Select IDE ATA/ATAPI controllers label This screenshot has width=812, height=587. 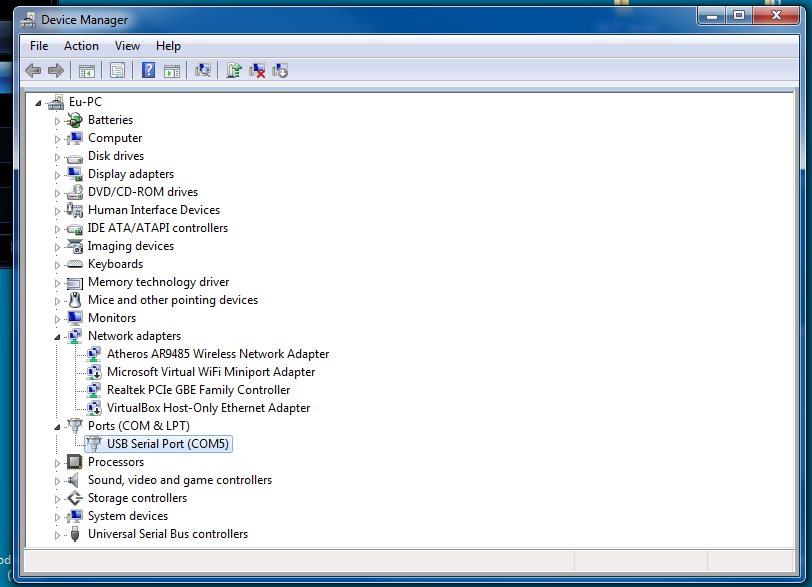(x=157, y=228)
